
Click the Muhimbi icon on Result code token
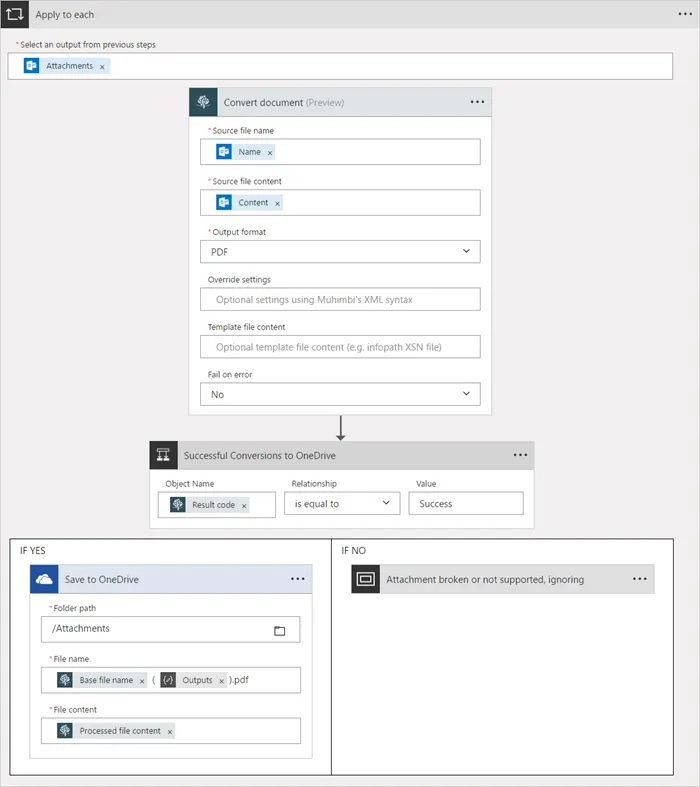pos(178,504)
